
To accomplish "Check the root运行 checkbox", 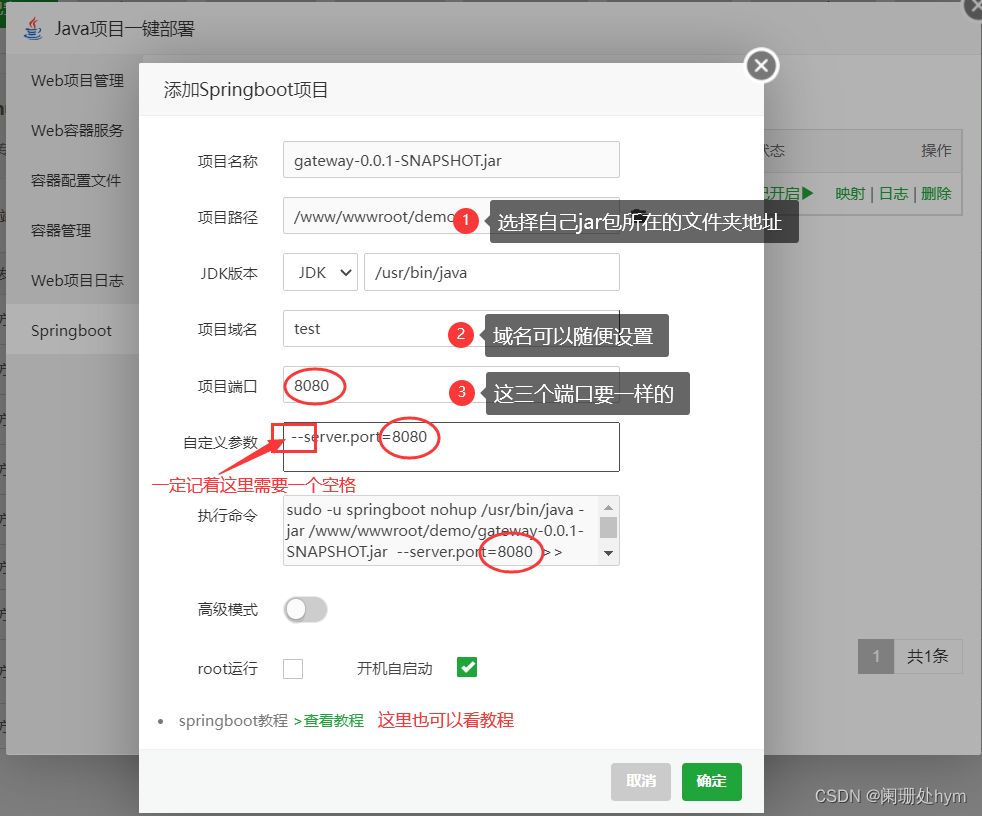I will pos(292,668).
